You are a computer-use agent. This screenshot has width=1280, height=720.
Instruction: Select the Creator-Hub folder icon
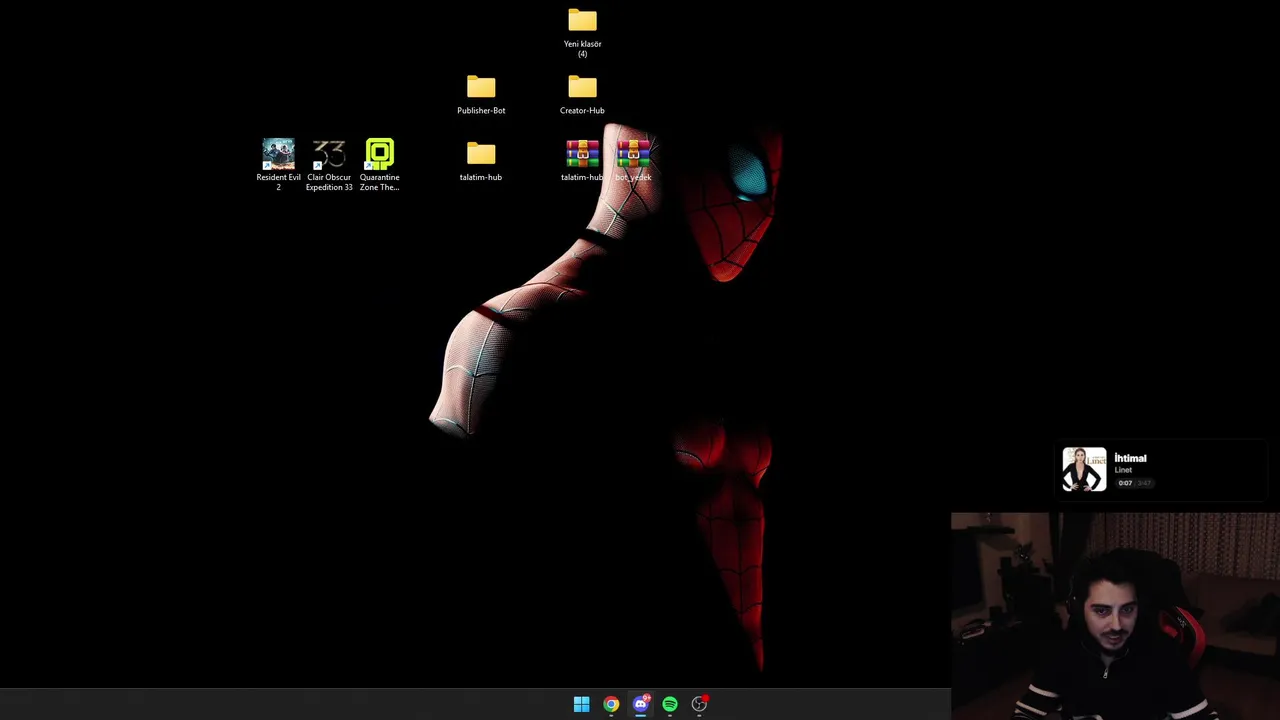tap(582, 88)
